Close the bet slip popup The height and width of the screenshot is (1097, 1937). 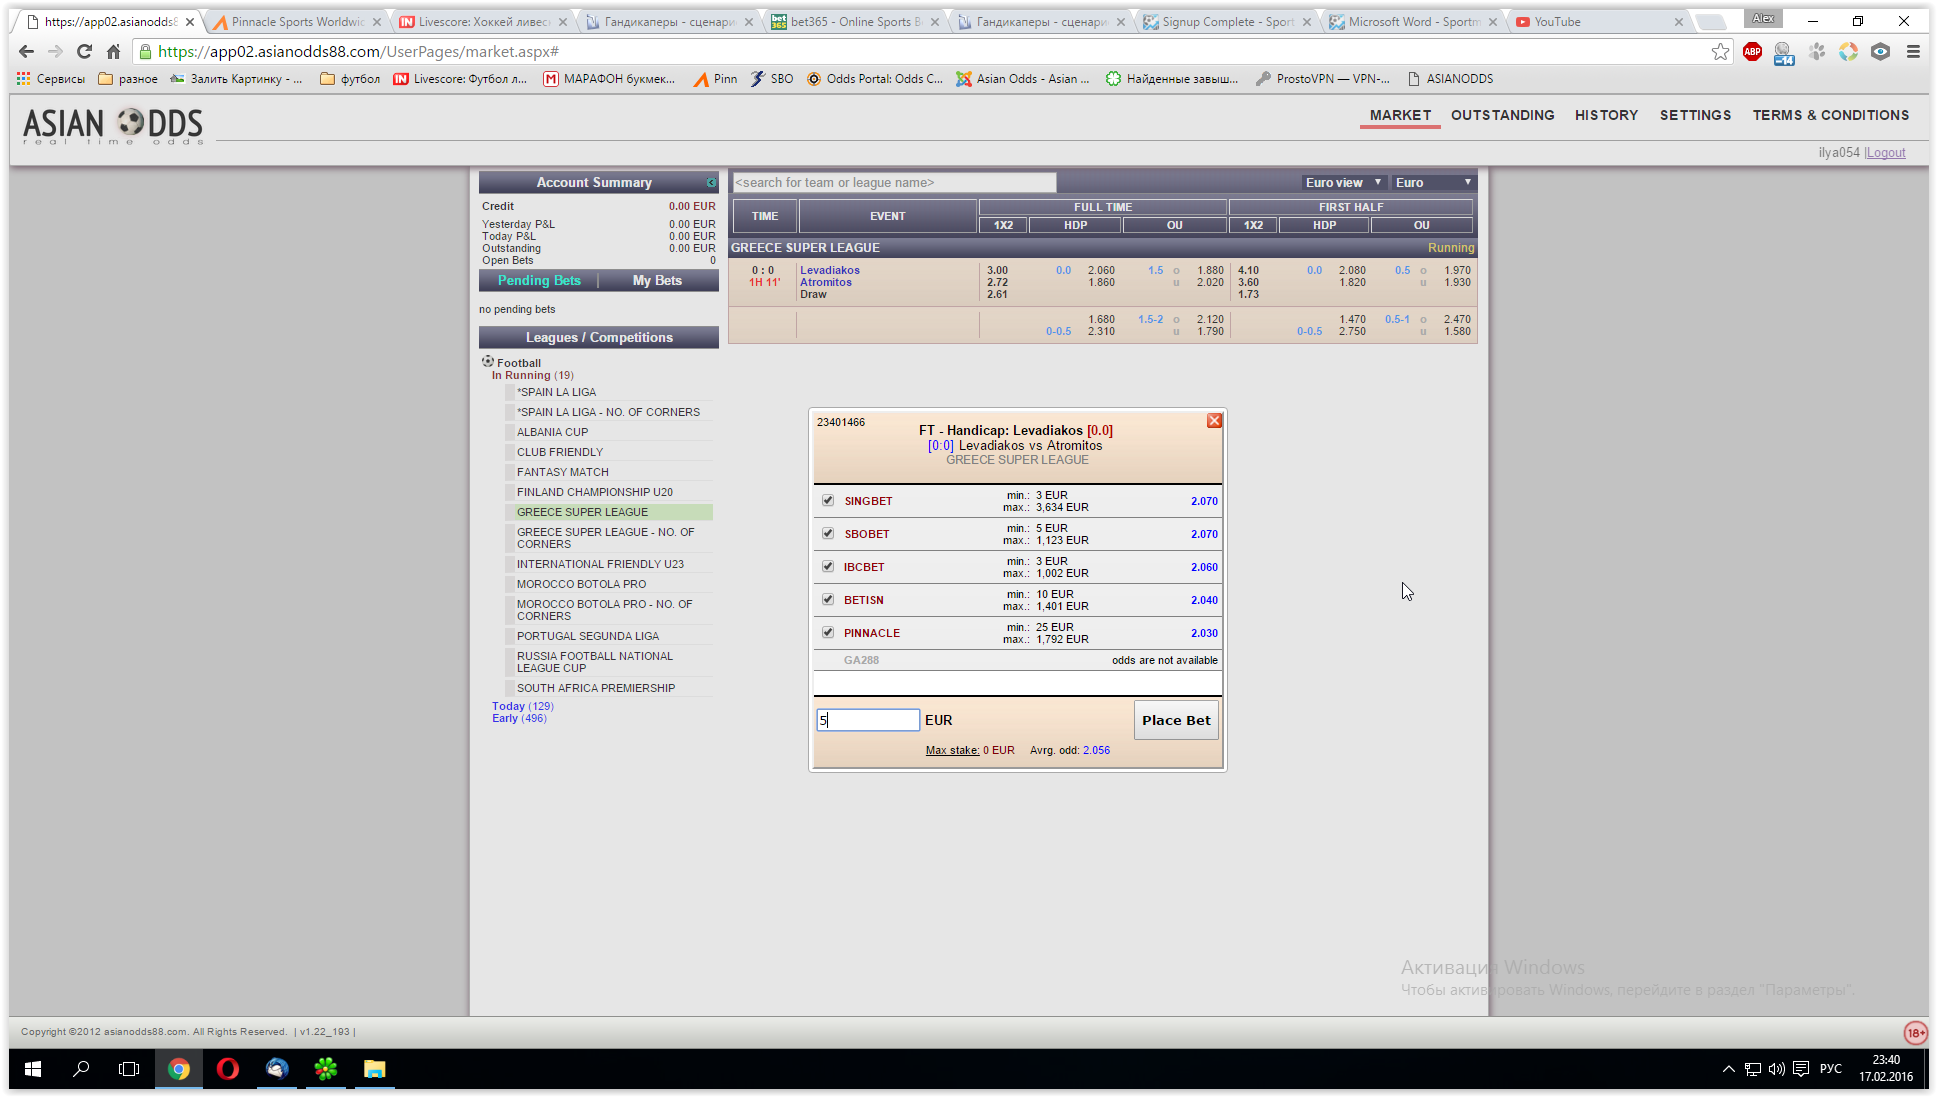tap(1214, 421)
